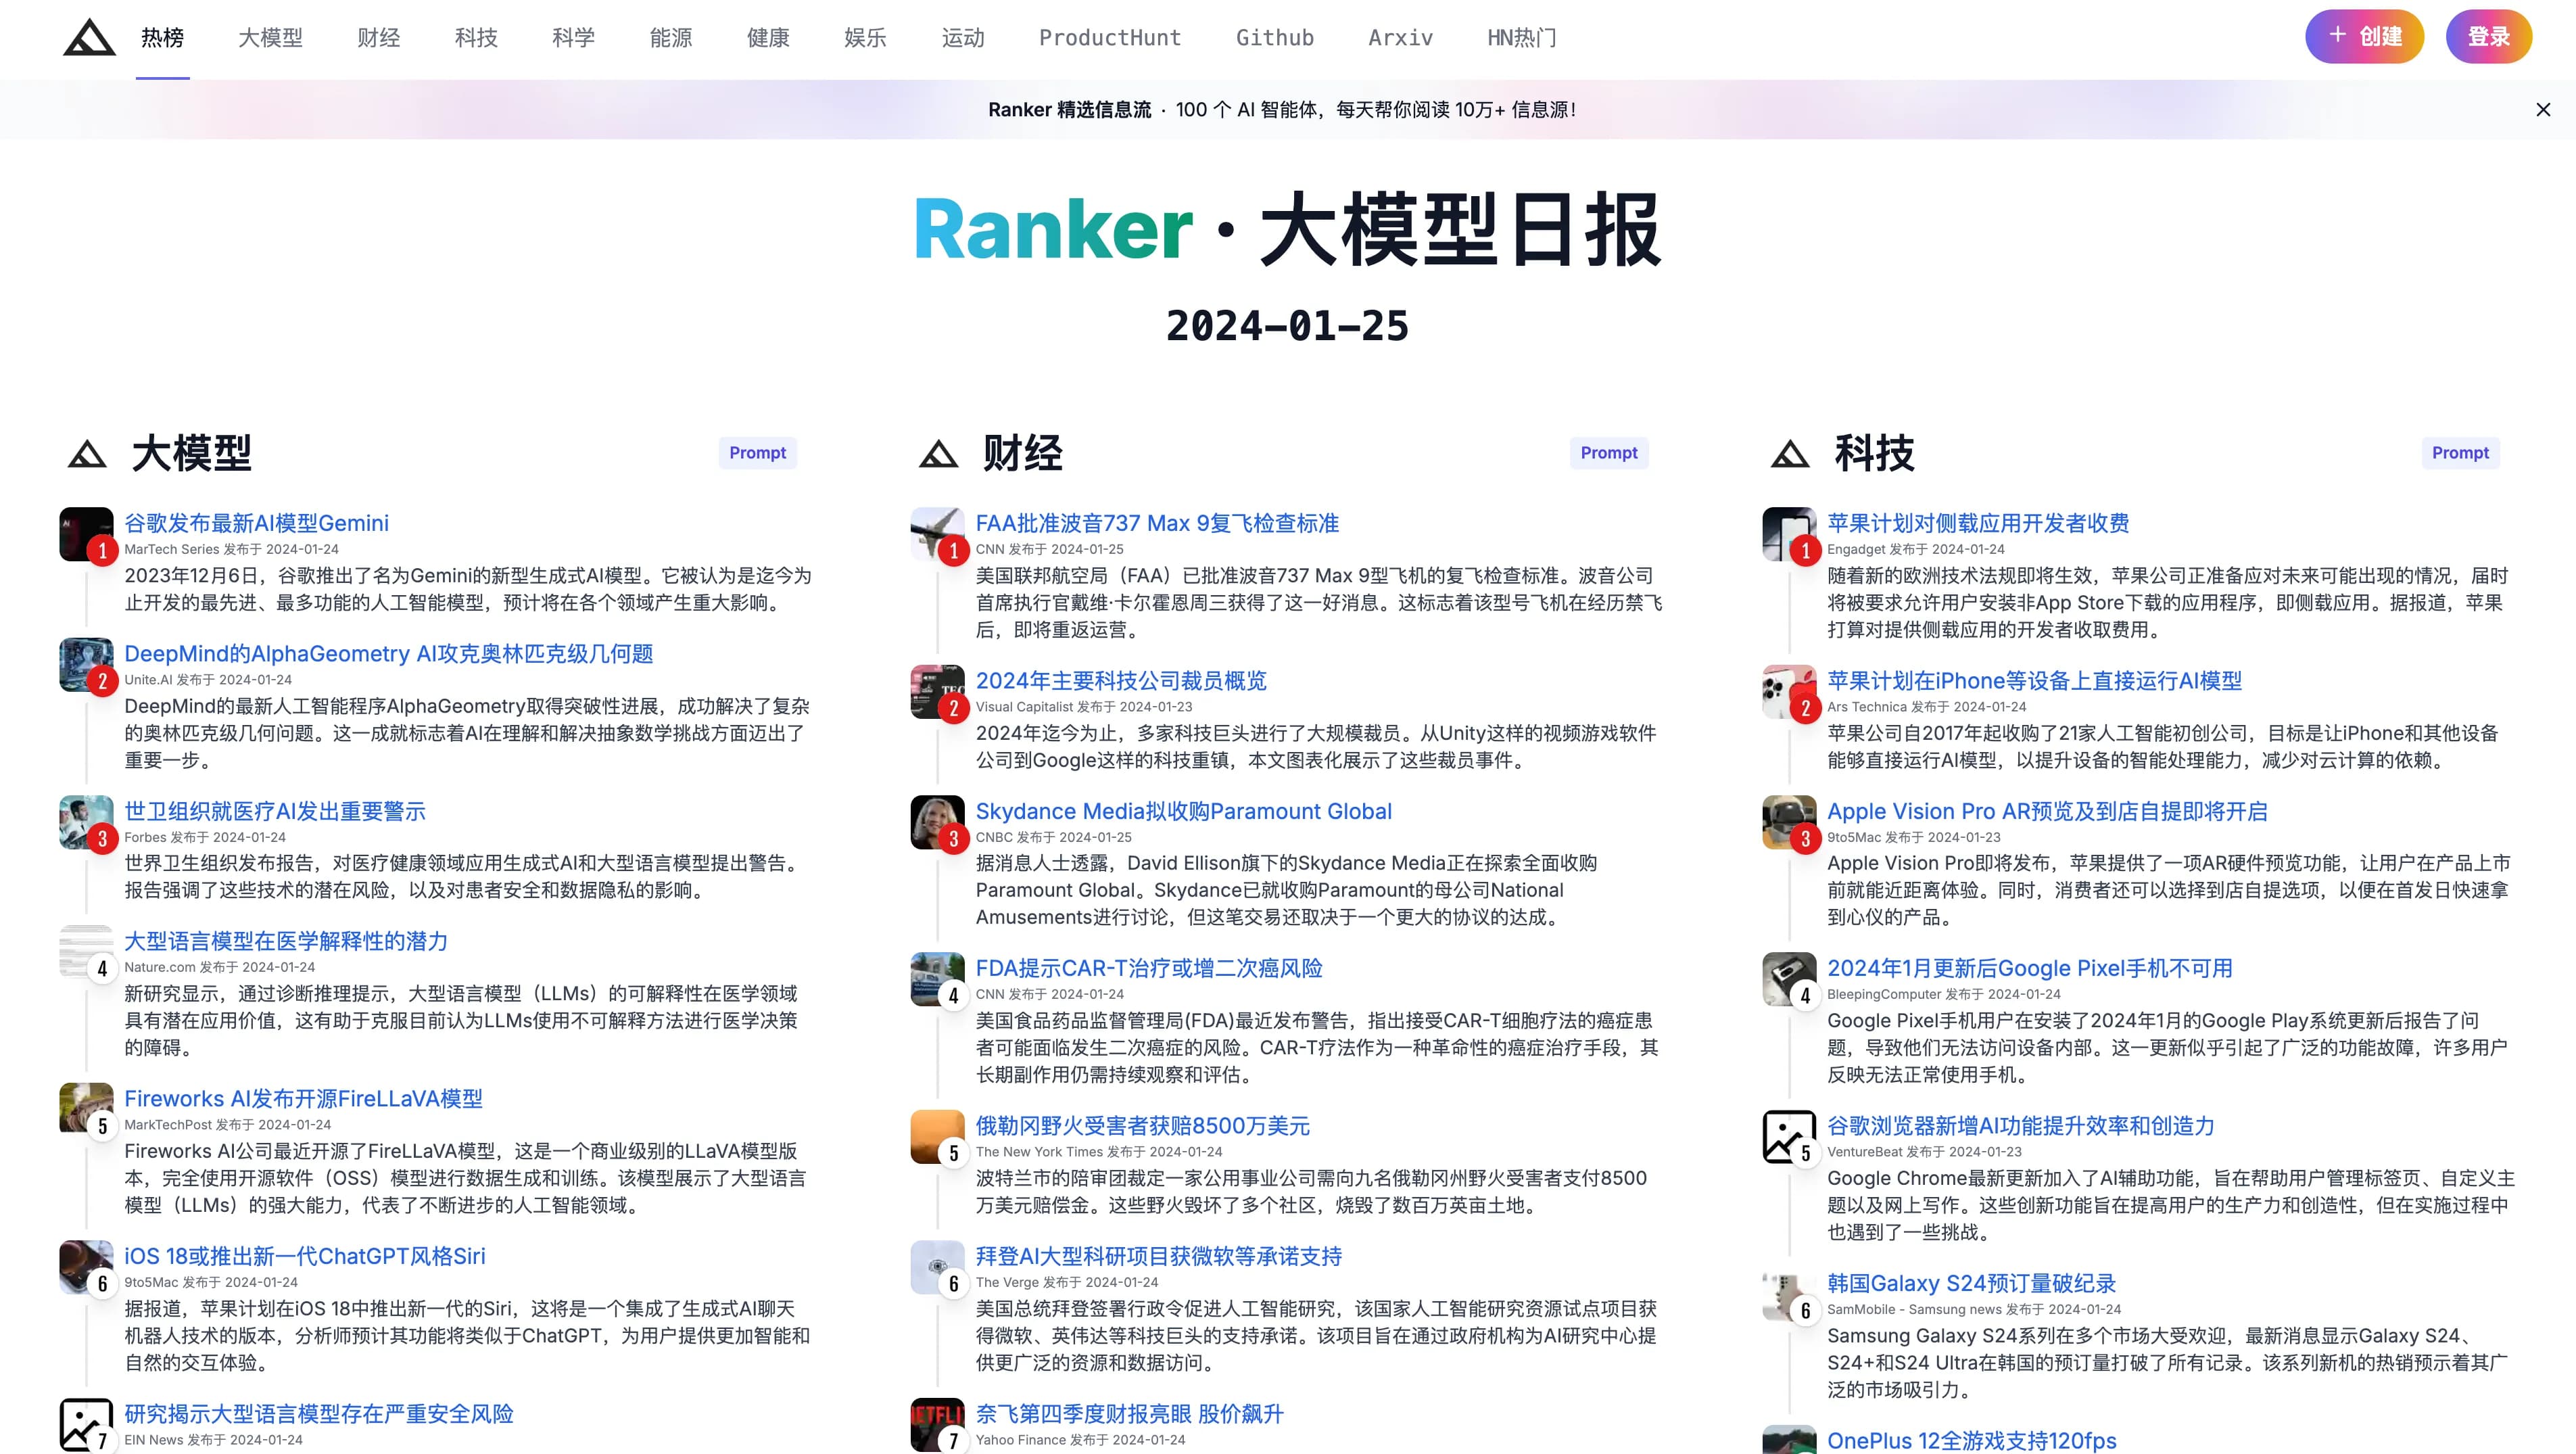The height and width of the screenshot is (1454, 2576).
Task: Open link 苹果计划对侧载应用开发者收费
Action: 1979,523
